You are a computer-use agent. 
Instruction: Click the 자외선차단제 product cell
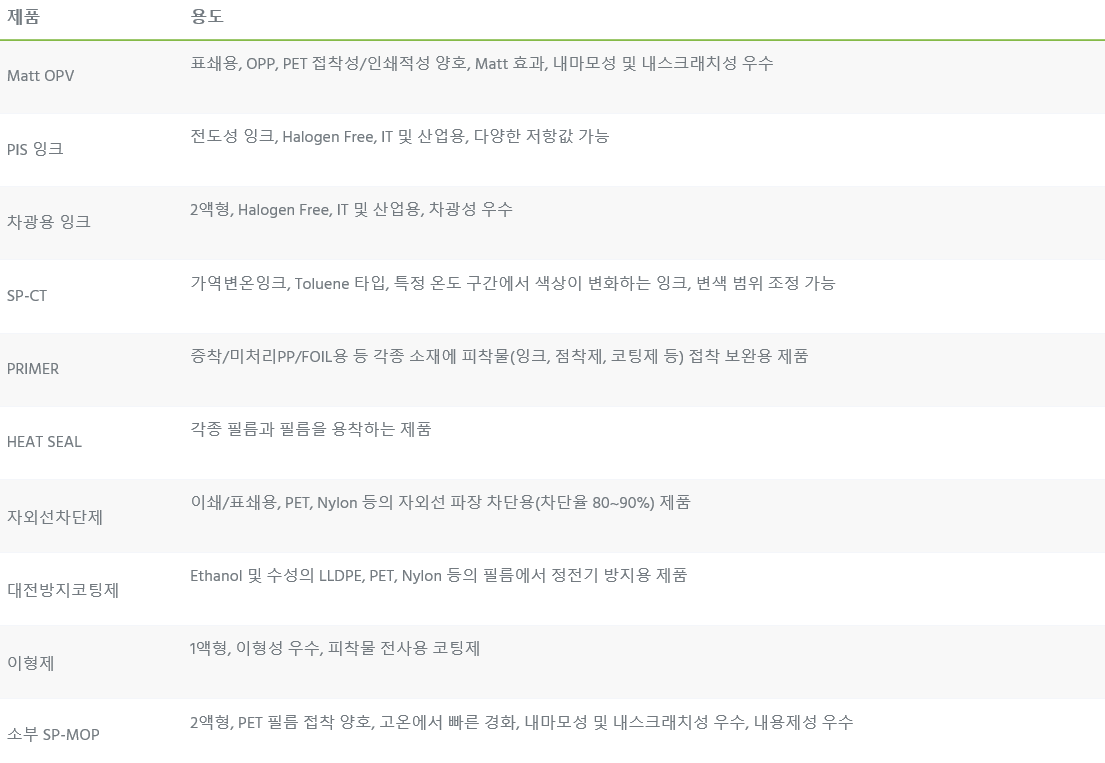pyautogui.click(x=55, y=517)
